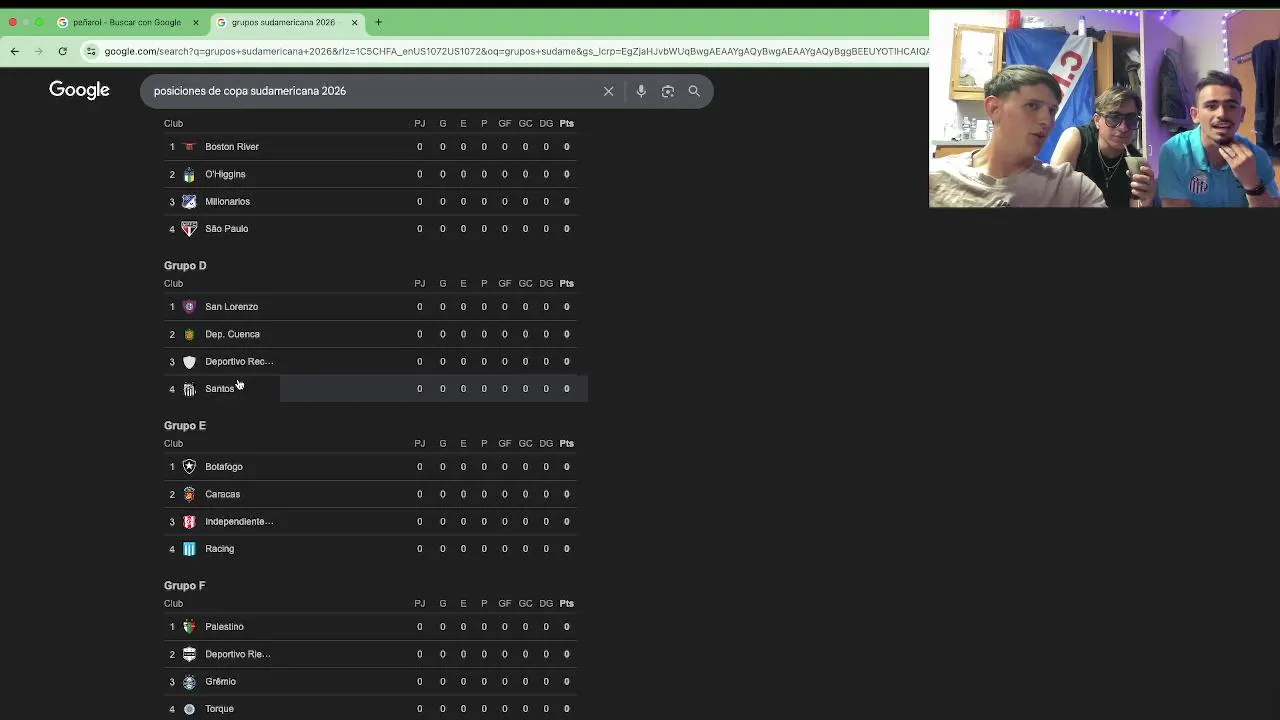This screenshot has height=720, width=1280.
Task: Click Botafogo club crest
Action: (x=189, y=467)
